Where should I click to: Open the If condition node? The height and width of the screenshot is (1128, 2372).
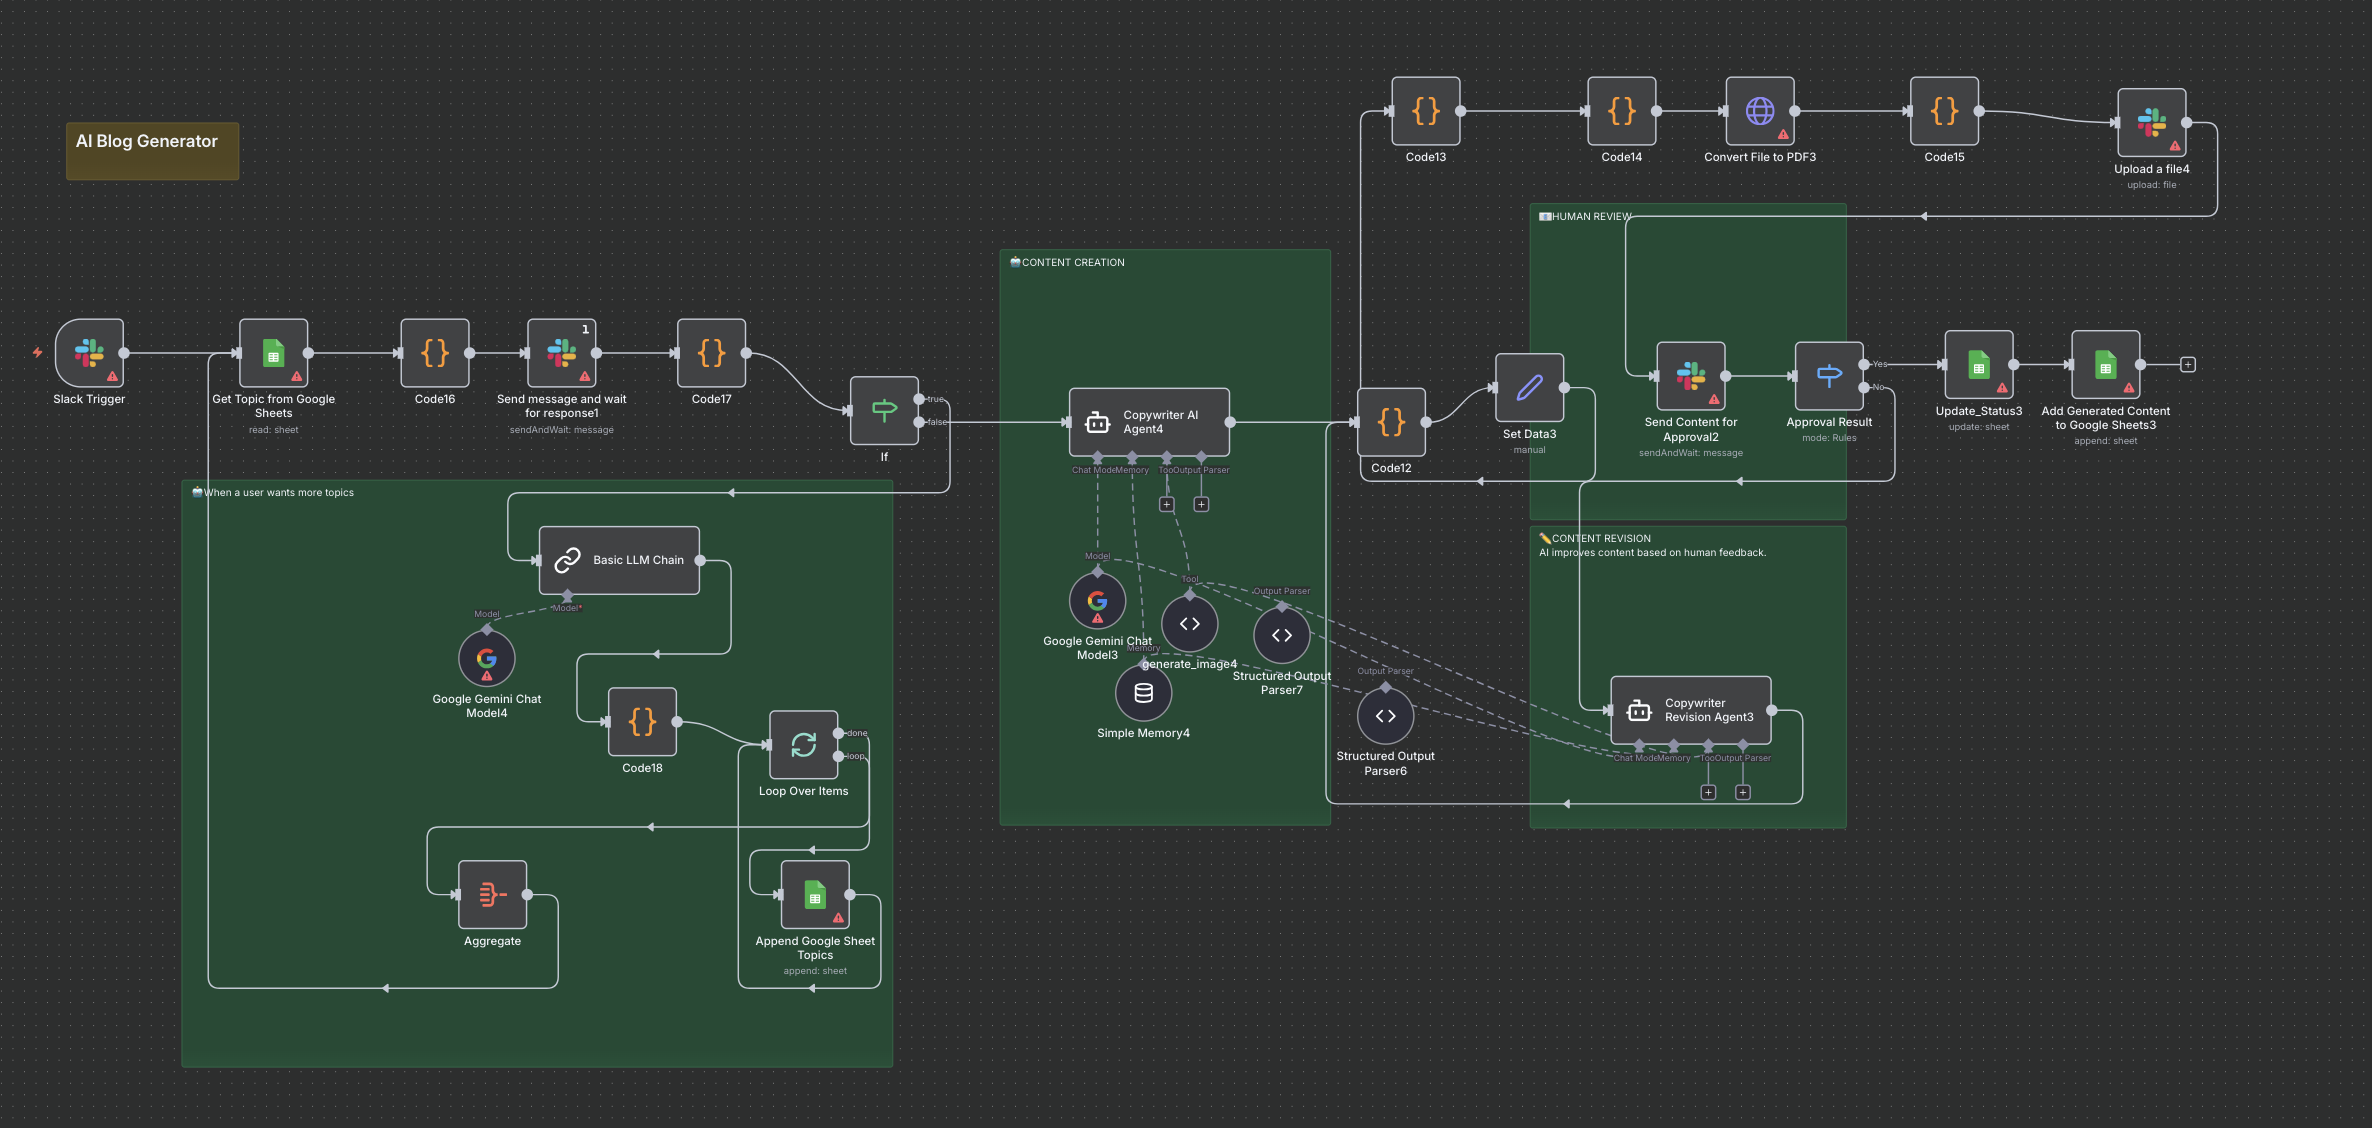coord(884,410)
